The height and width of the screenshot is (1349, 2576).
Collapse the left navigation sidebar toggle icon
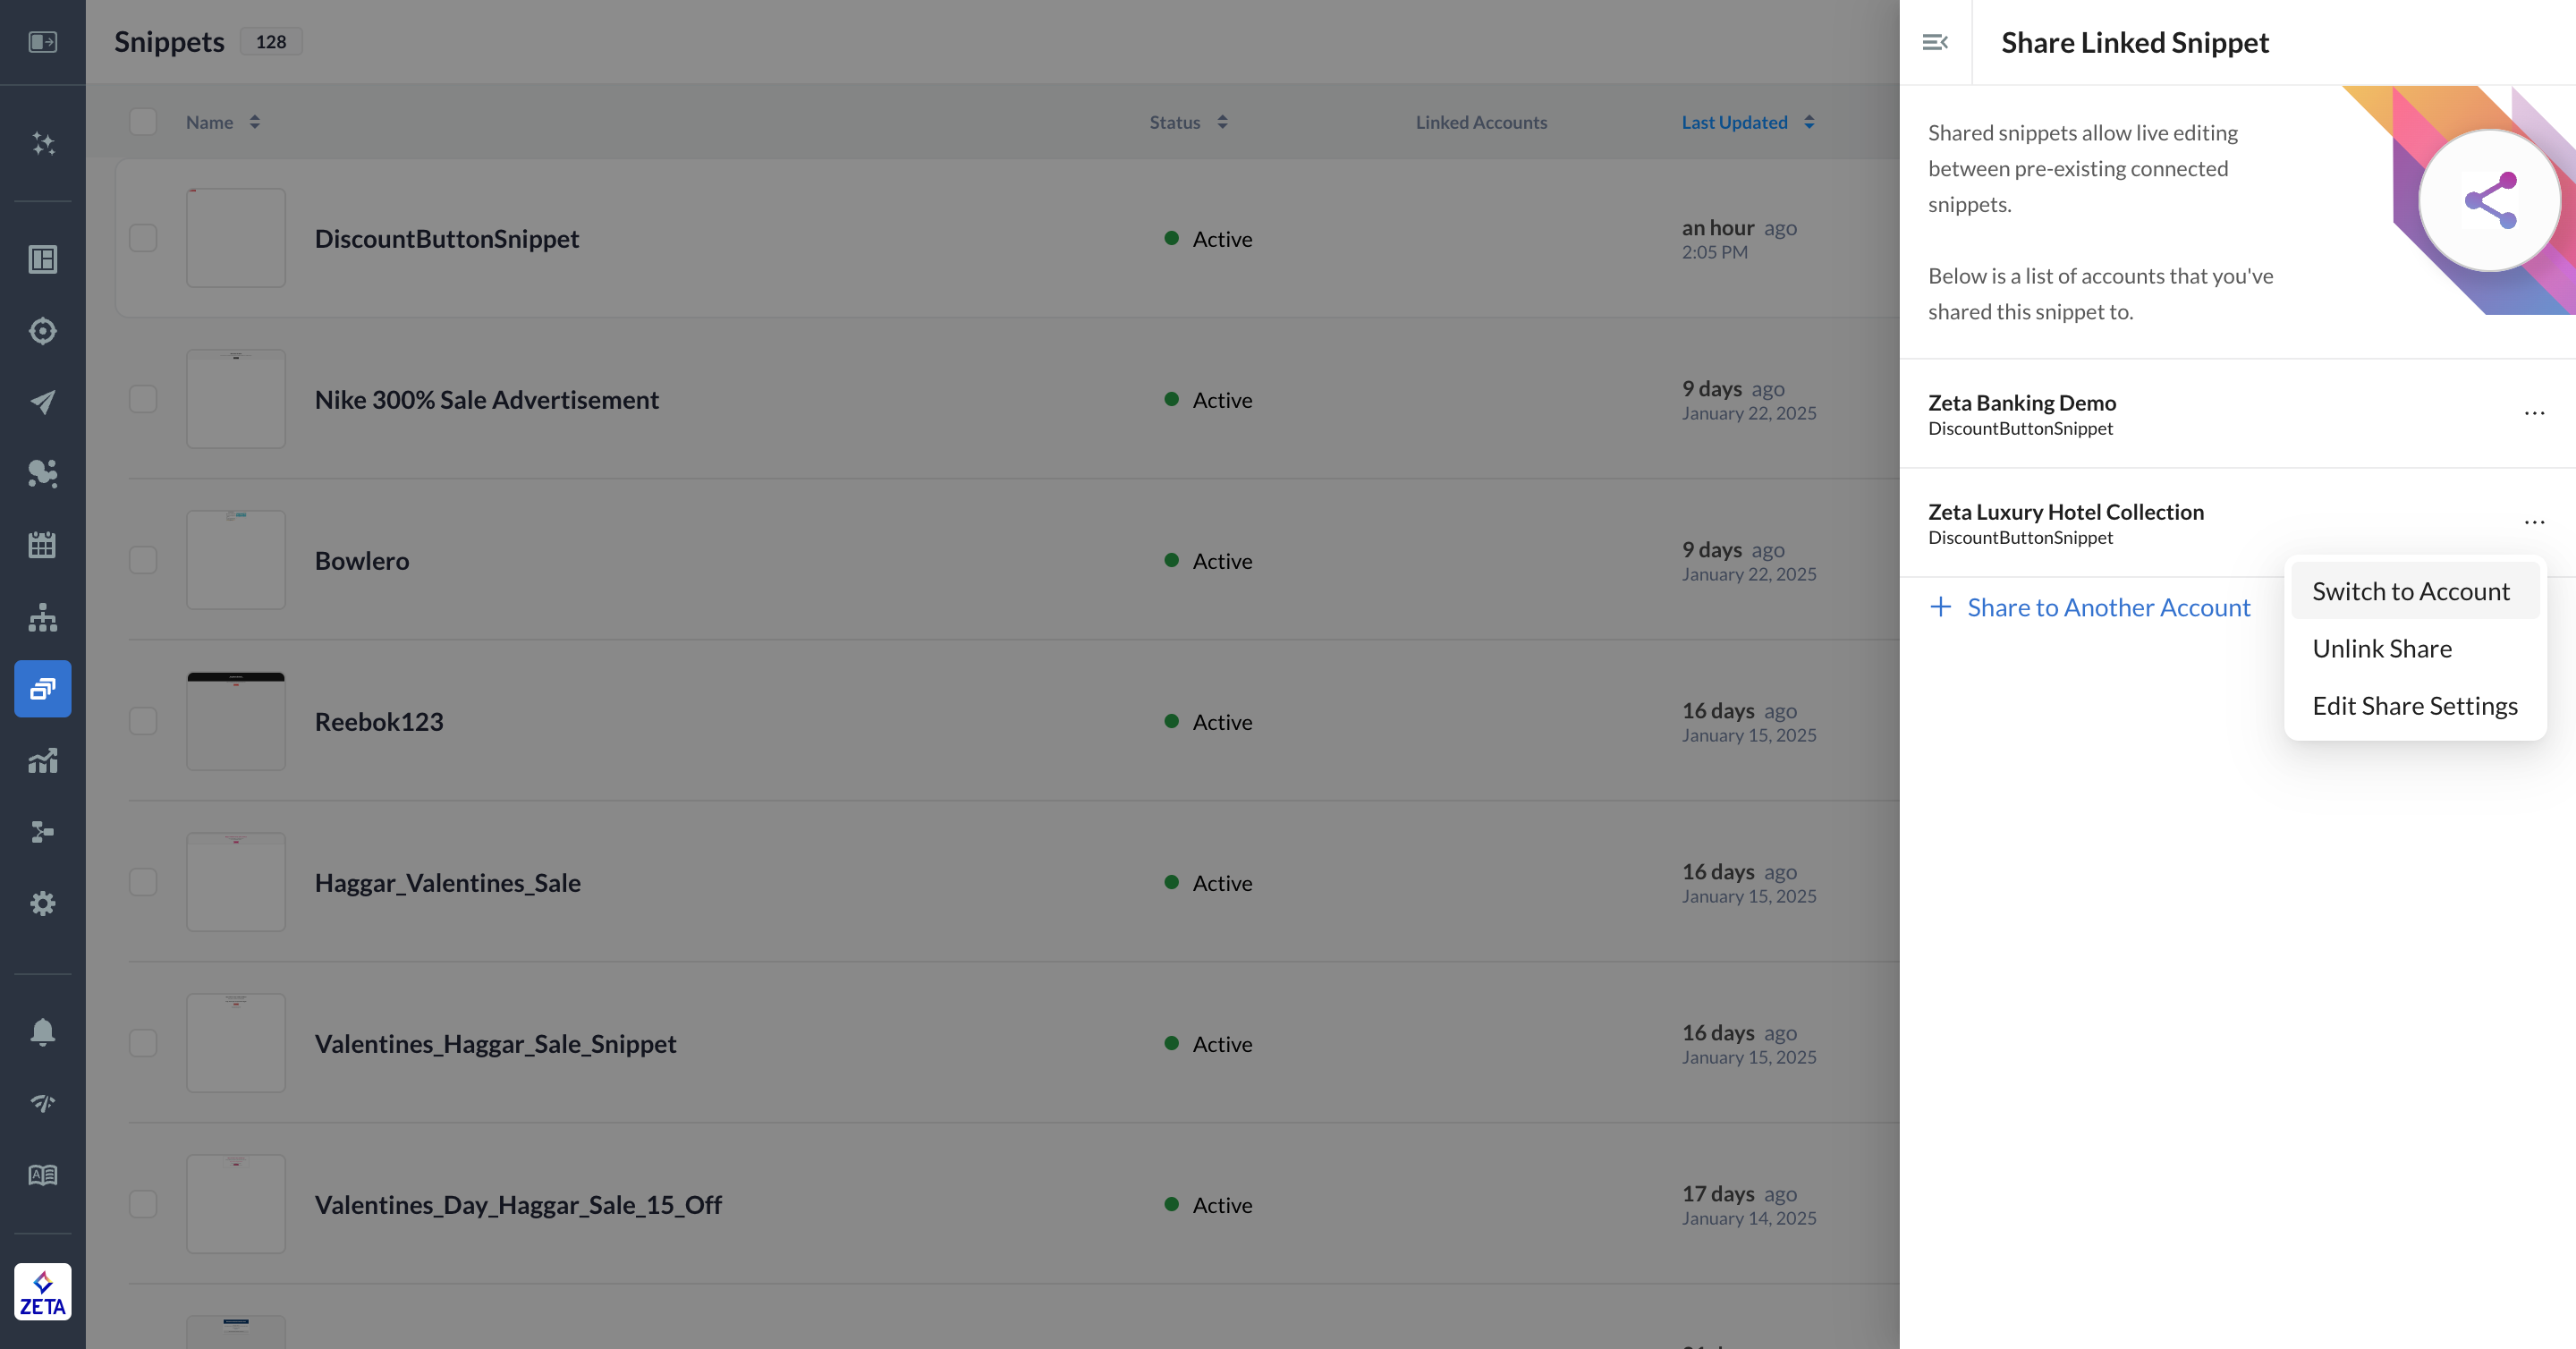click(42, 42)
